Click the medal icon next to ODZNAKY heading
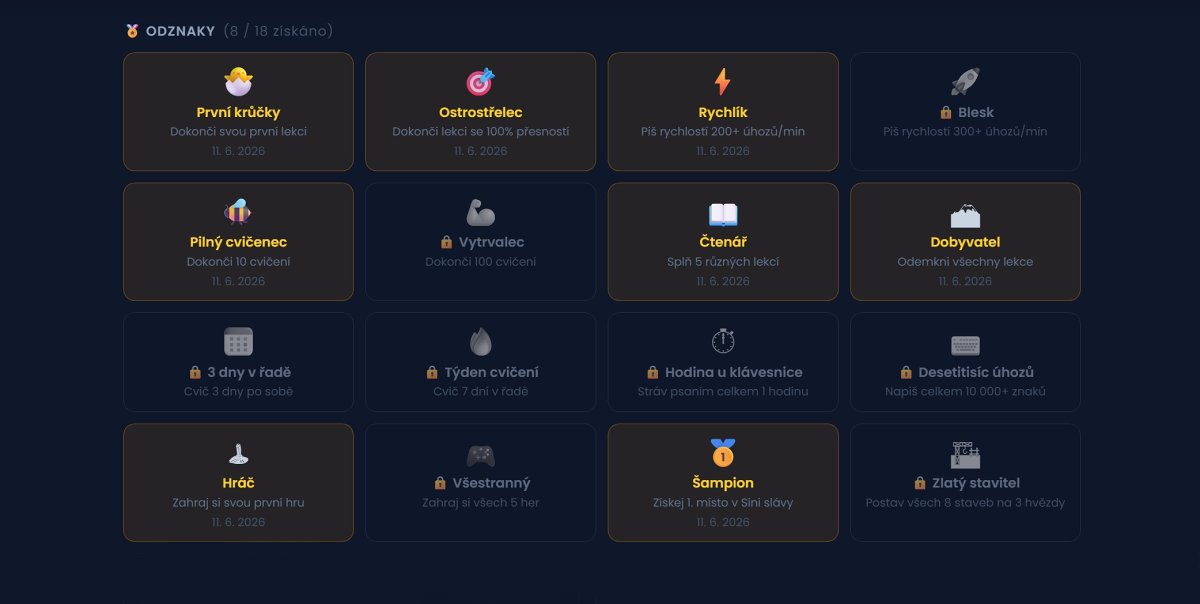1200x604 pixels. (132, 31)
